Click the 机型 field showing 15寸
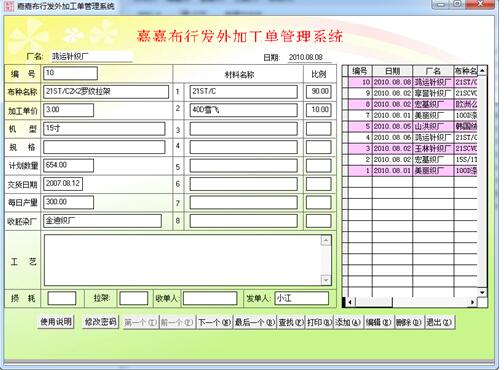 click(104, 129)
